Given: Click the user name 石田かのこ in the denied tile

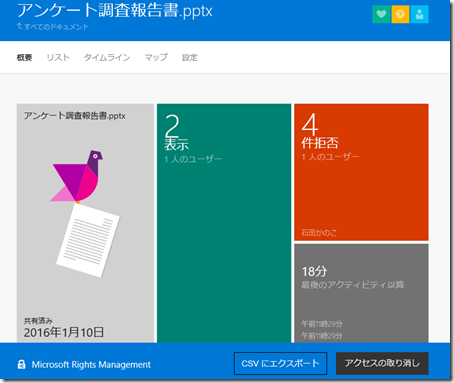Looking at the screenshot, I should pyautogui.click(x=319, y=232).
